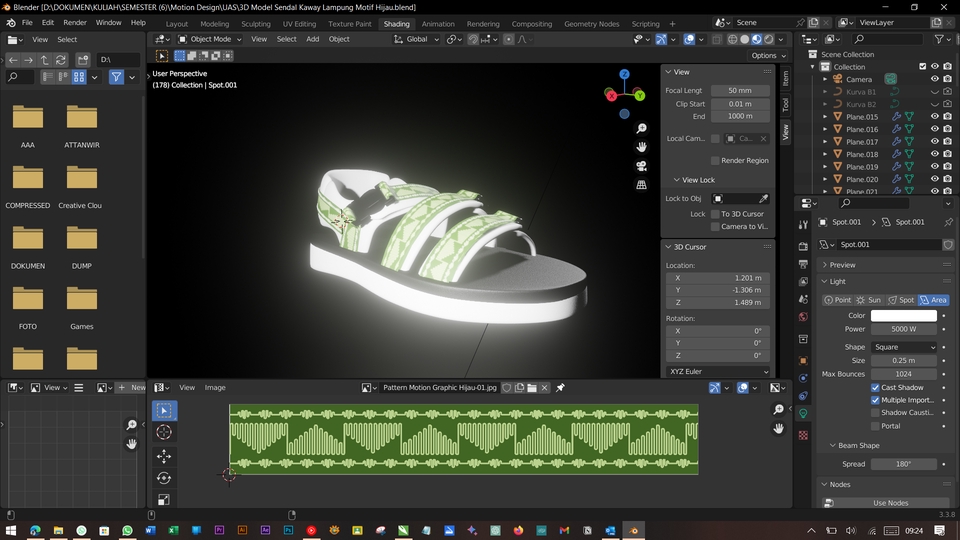
Task: Enable Camera to View lock checkbox
Action: (x=714, y=227)
